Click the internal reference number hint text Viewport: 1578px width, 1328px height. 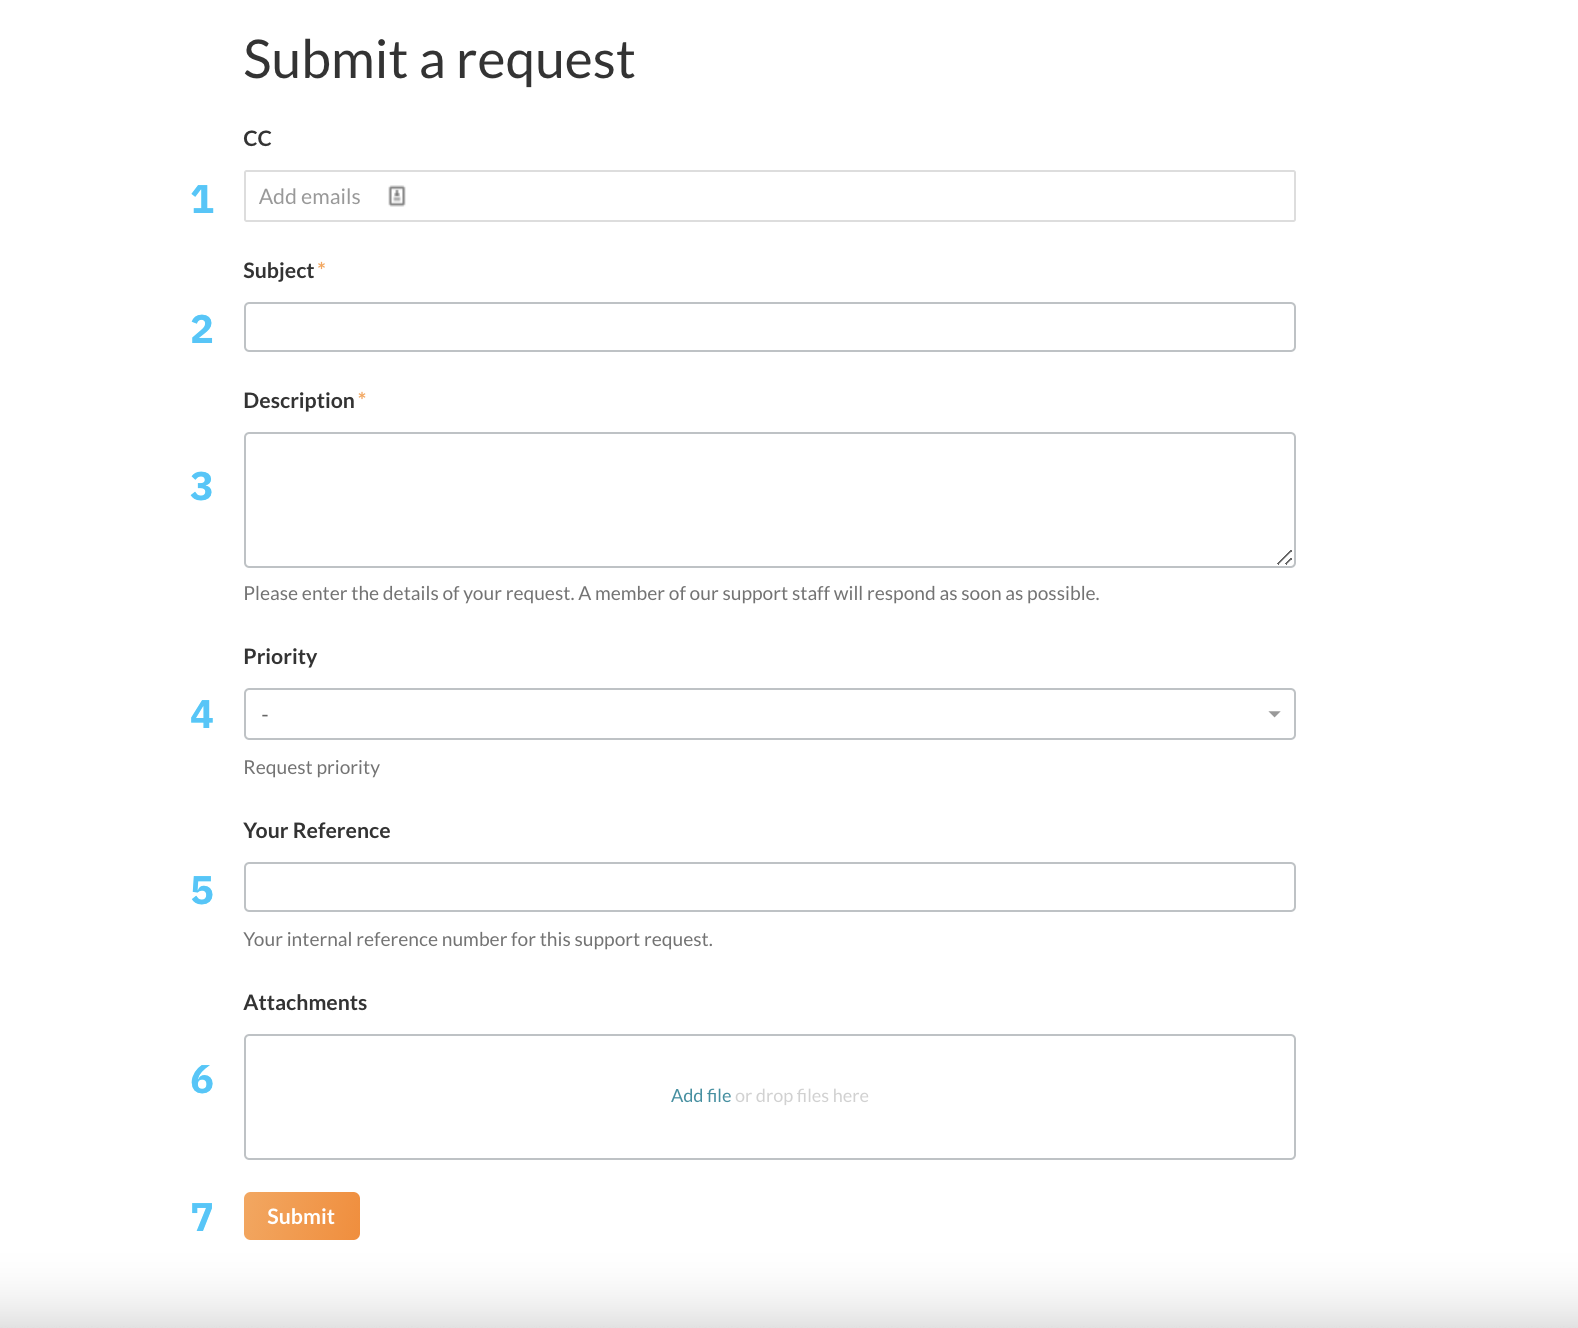[478, 940]
